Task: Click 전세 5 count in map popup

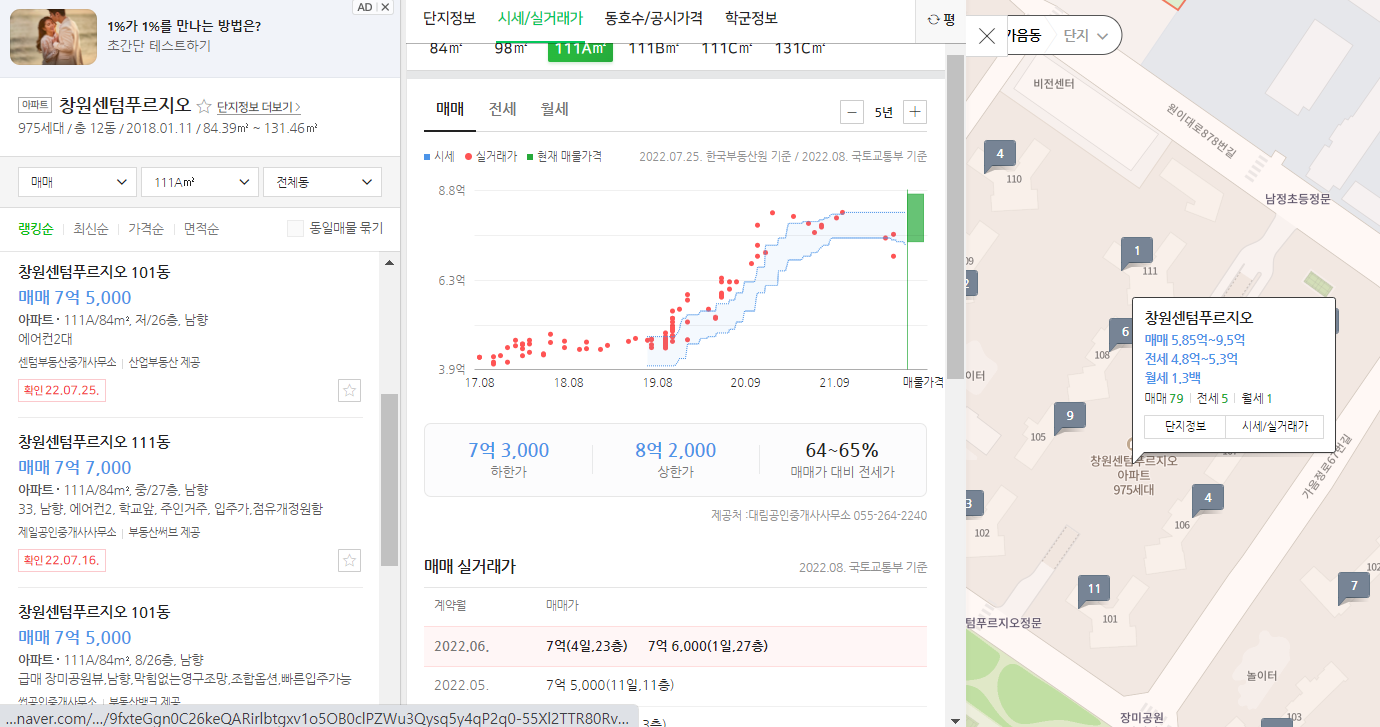Action: [1211, 398]
